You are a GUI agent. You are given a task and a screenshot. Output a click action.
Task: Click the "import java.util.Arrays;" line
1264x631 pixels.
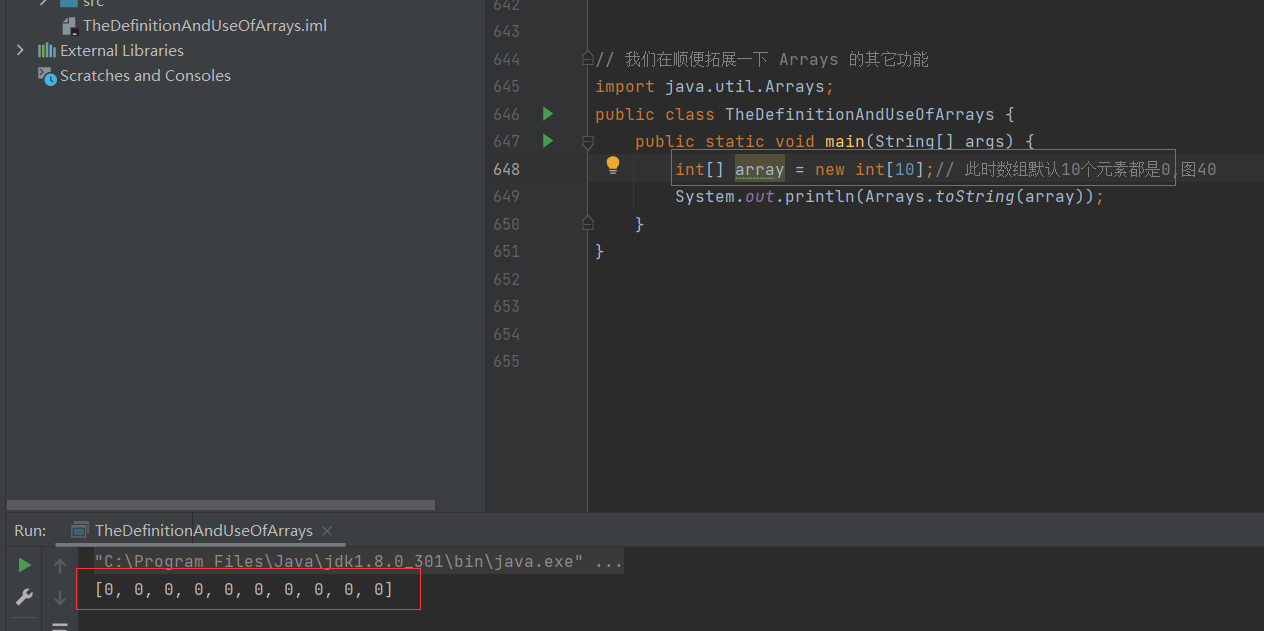(714, 87)
